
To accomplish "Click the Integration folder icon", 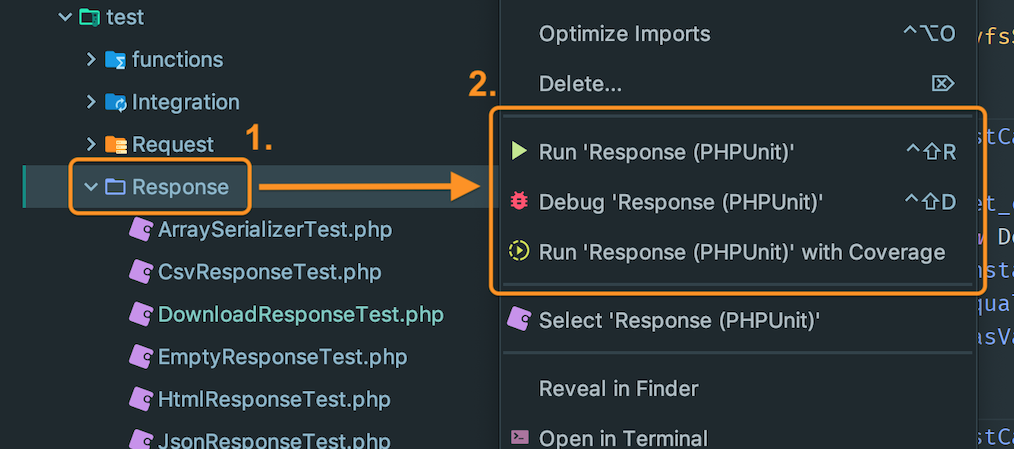I will (115, 102).
